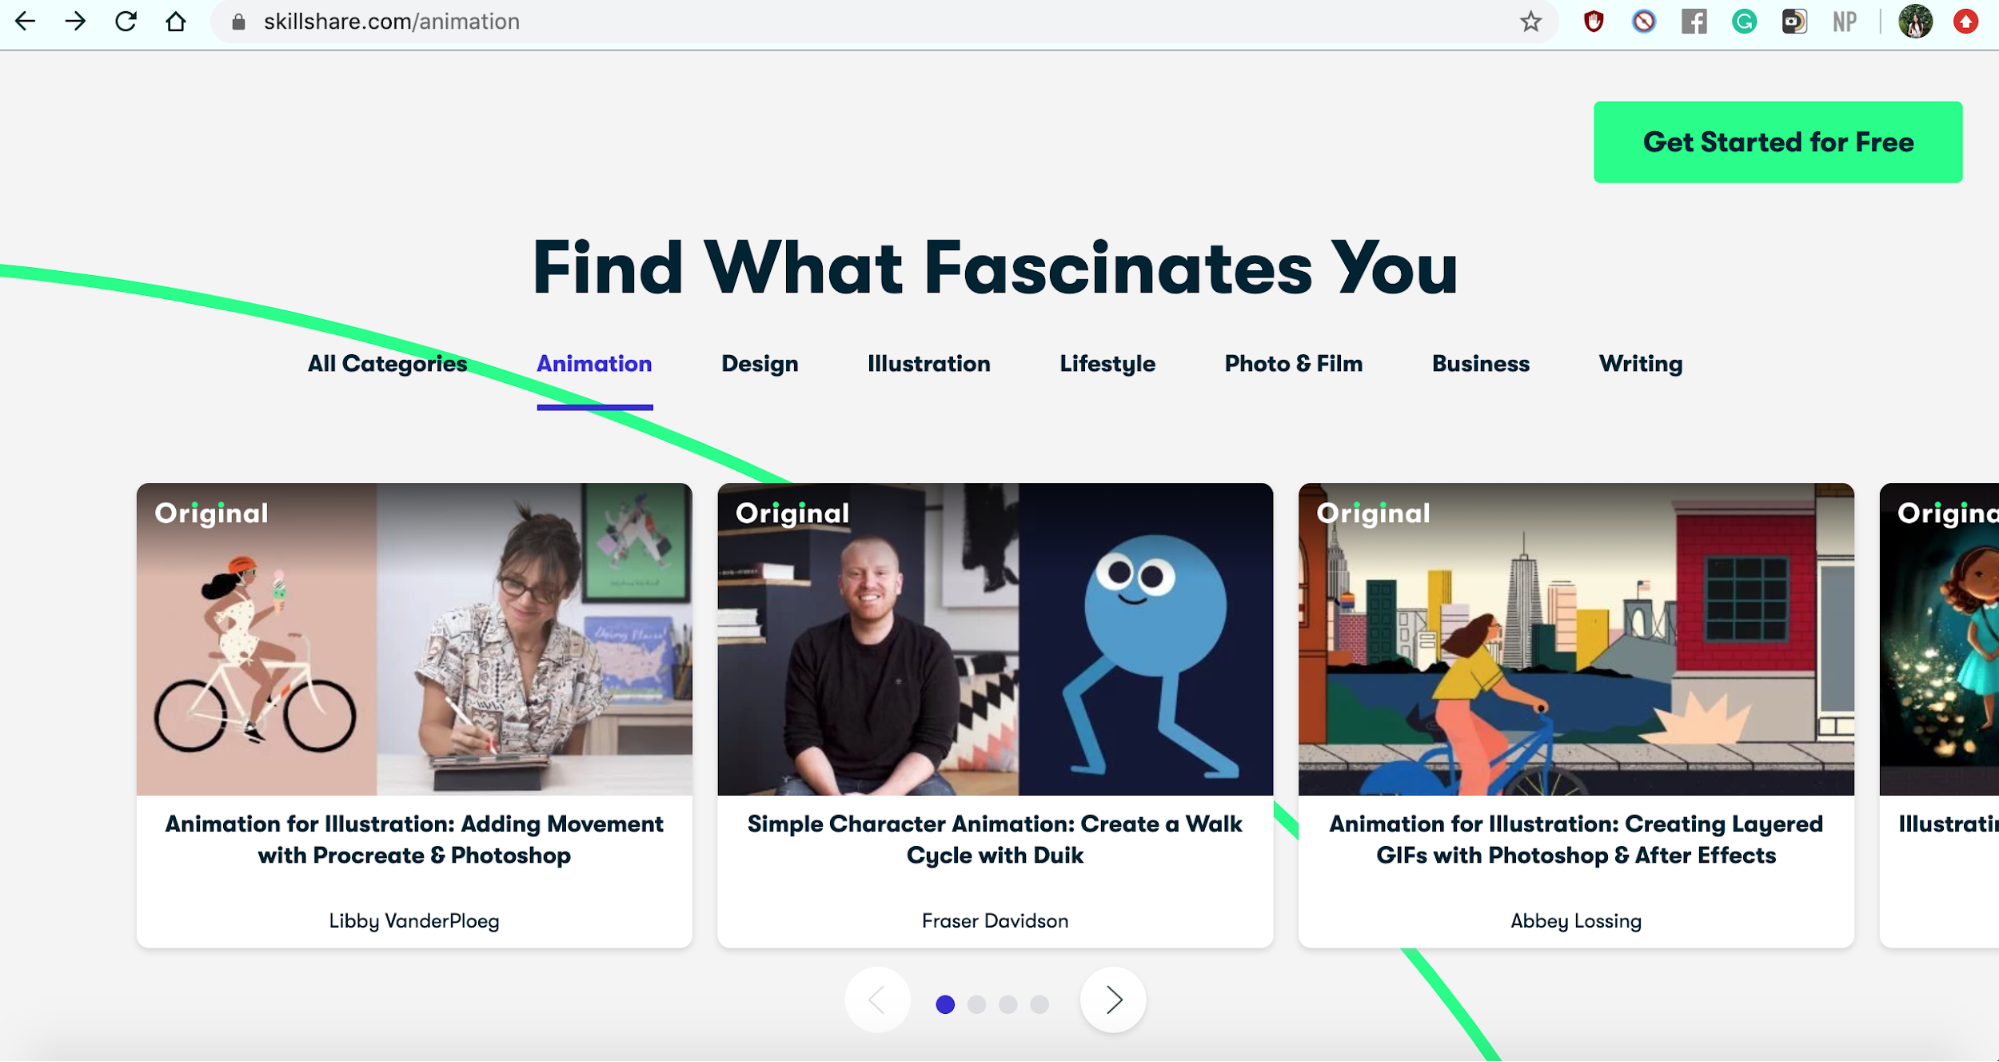
Task: Bookmark this page with the star icon
Action: (1530, 22)
